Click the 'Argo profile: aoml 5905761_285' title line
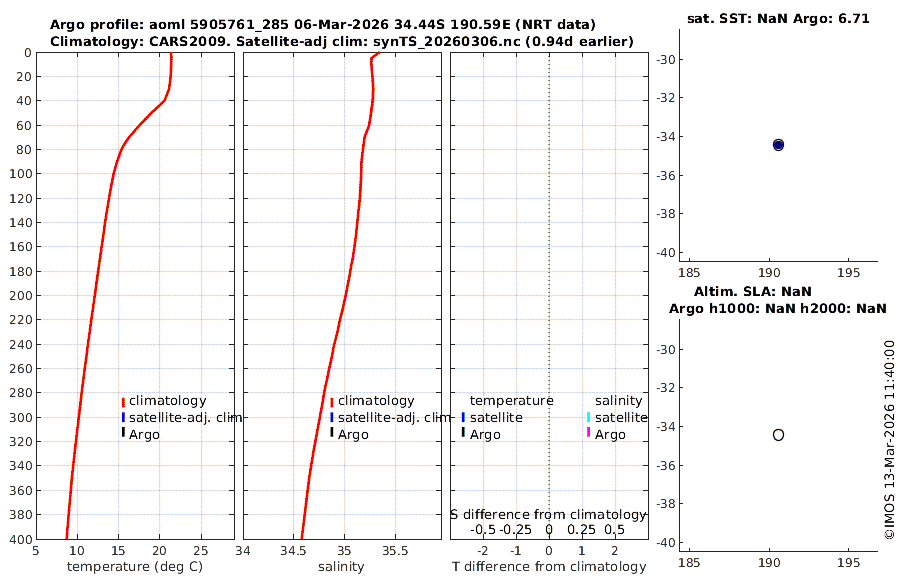900x580 pixels. pyautogui.click(x=323, y=25)
